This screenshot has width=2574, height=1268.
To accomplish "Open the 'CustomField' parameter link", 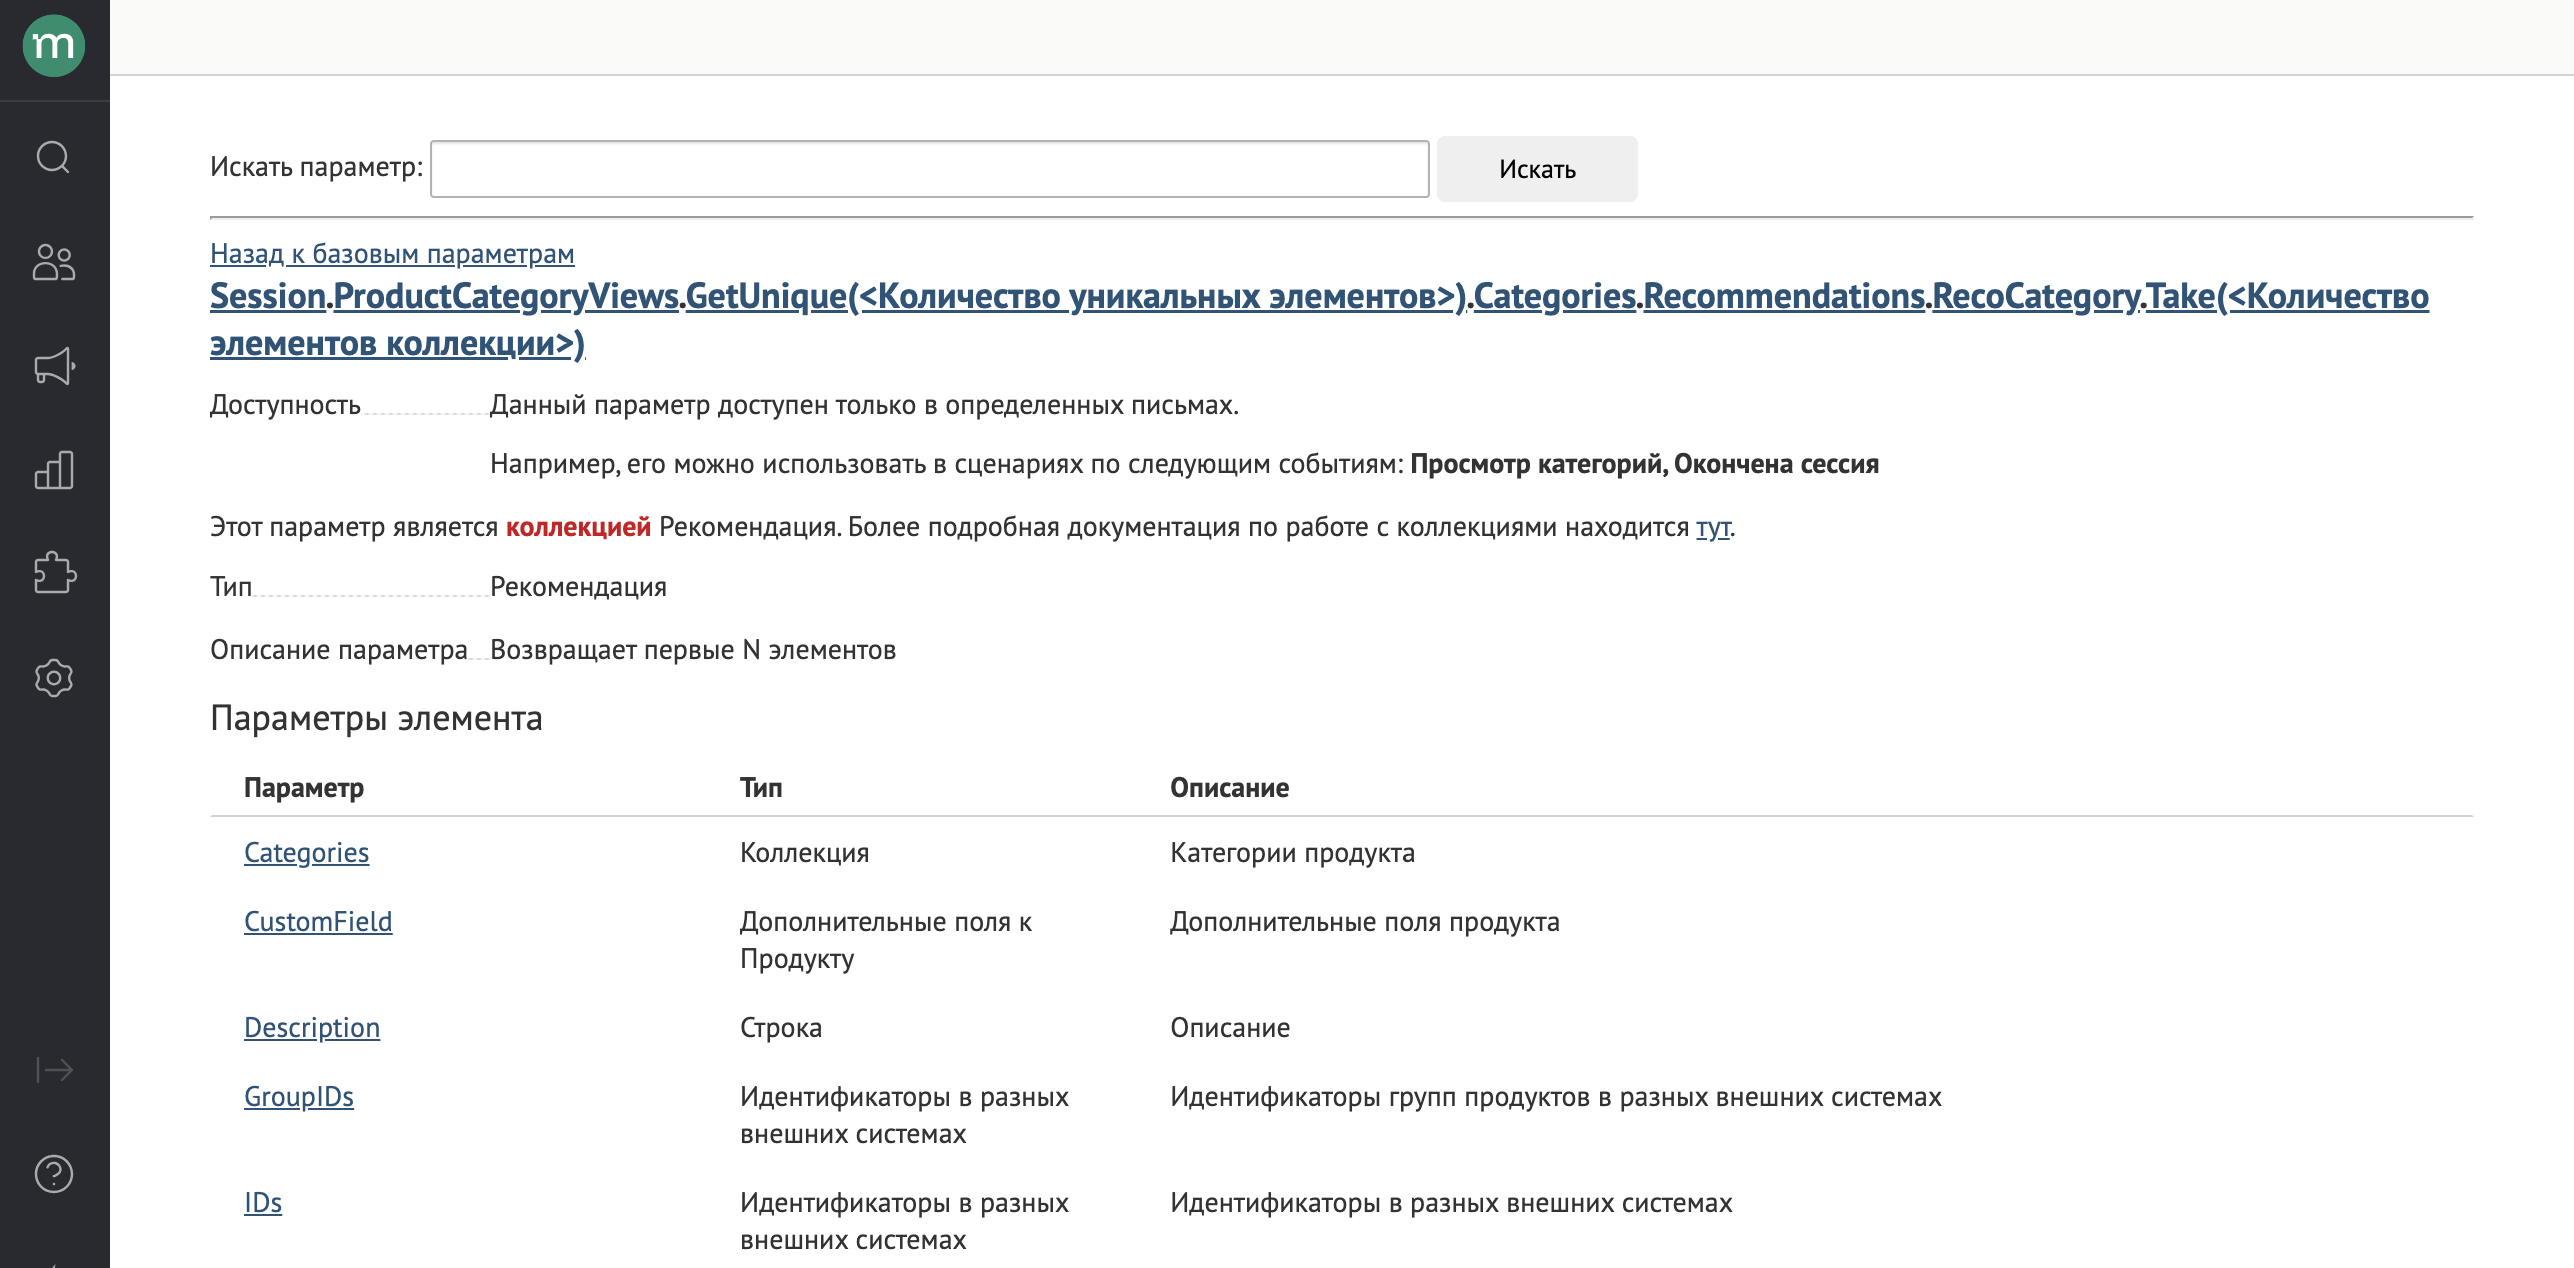I will click(318, 922).
